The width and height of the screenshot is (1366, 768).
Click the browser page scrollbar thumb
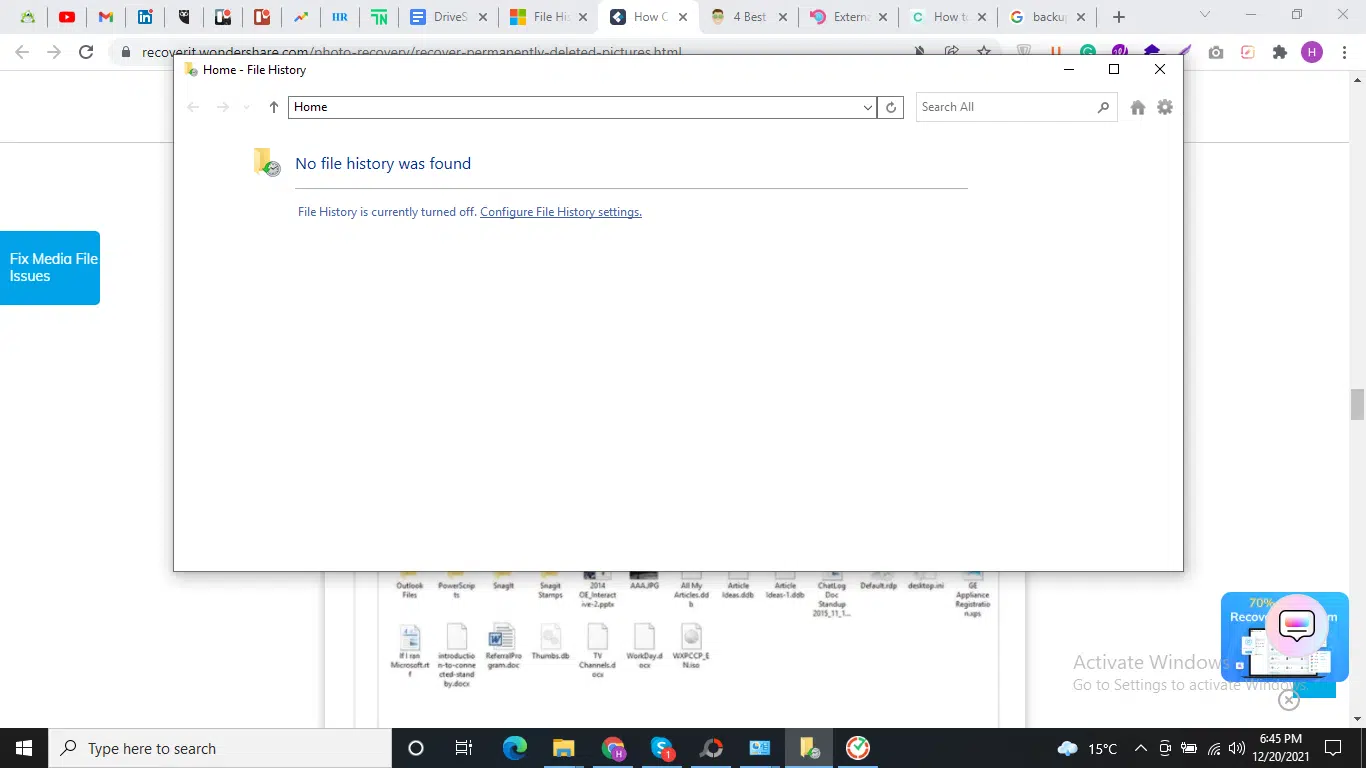point(1357,405)
